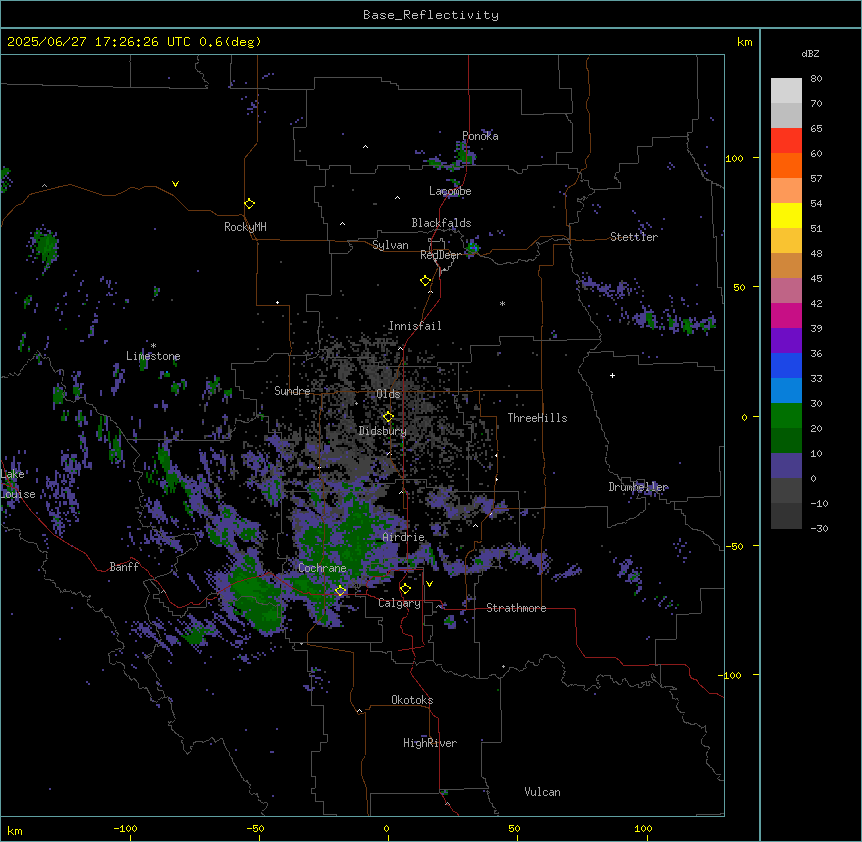Click the Banff label
The height and width of the screenshot is (842, 862).
click(124, 567)
